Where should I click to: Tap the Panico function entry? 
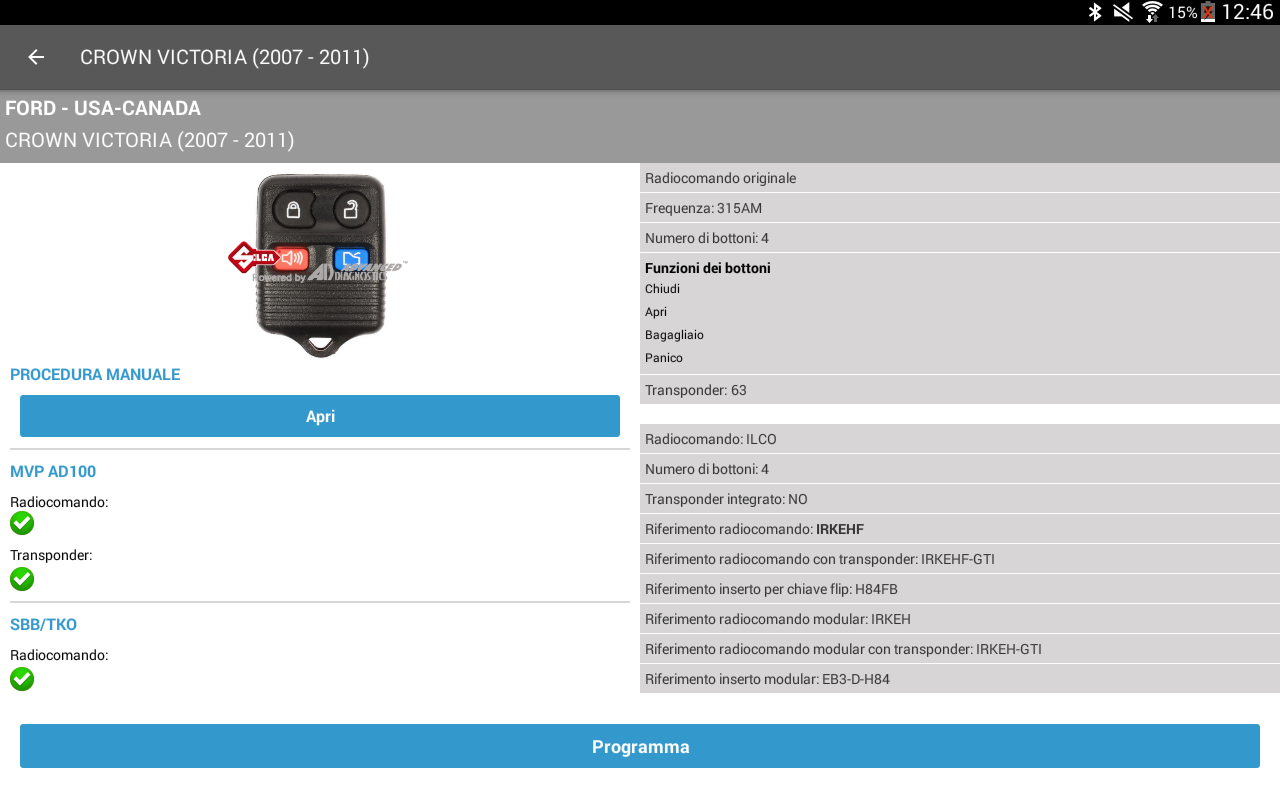664,358
